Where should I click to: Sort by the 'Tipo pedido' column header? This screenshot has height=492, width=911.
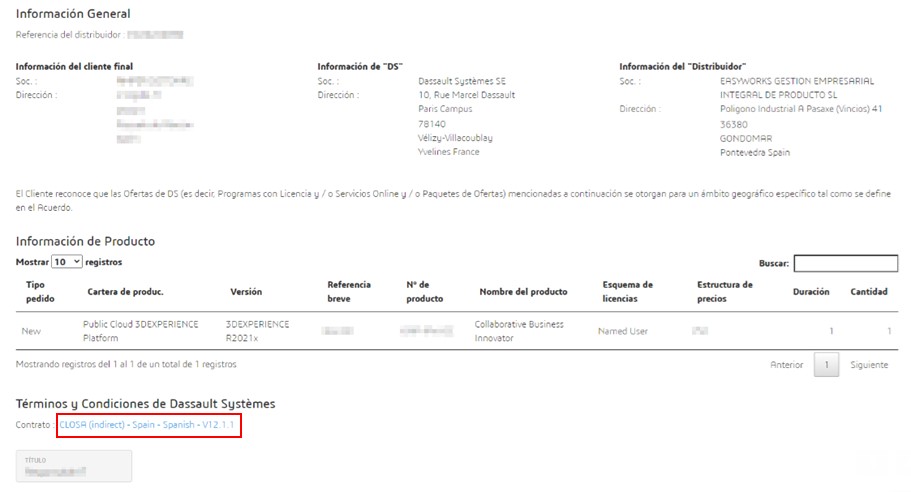coord(40,292)
